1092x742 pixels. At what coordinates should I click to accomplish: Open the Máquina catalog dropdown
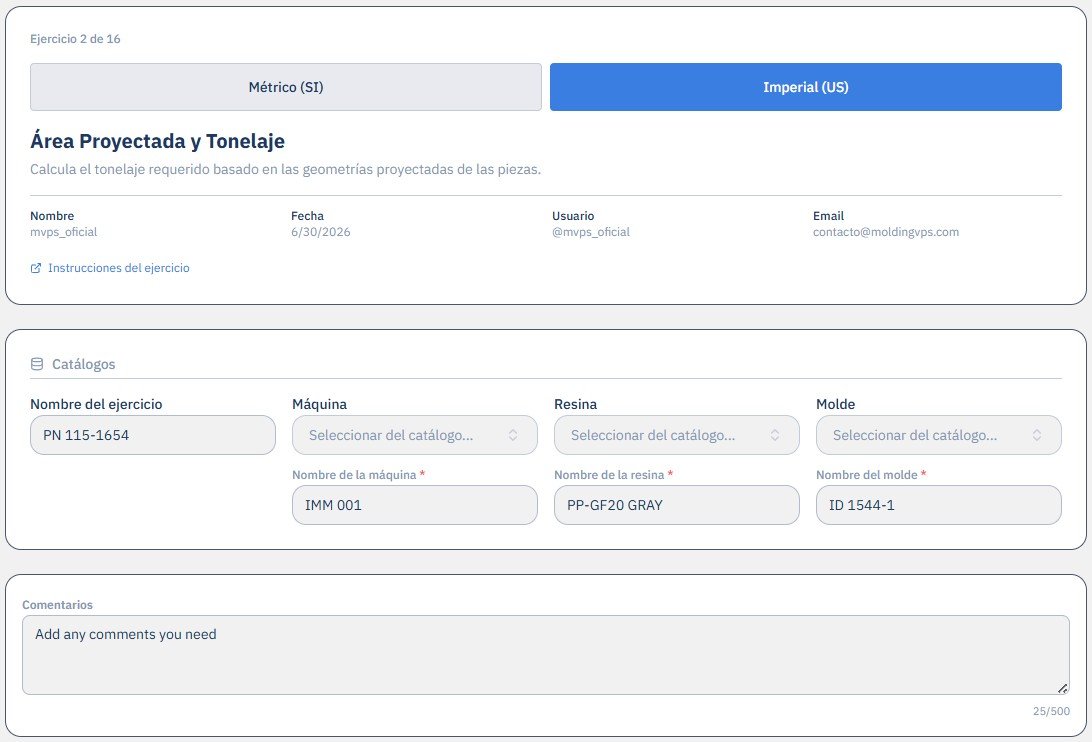point(414,435)
